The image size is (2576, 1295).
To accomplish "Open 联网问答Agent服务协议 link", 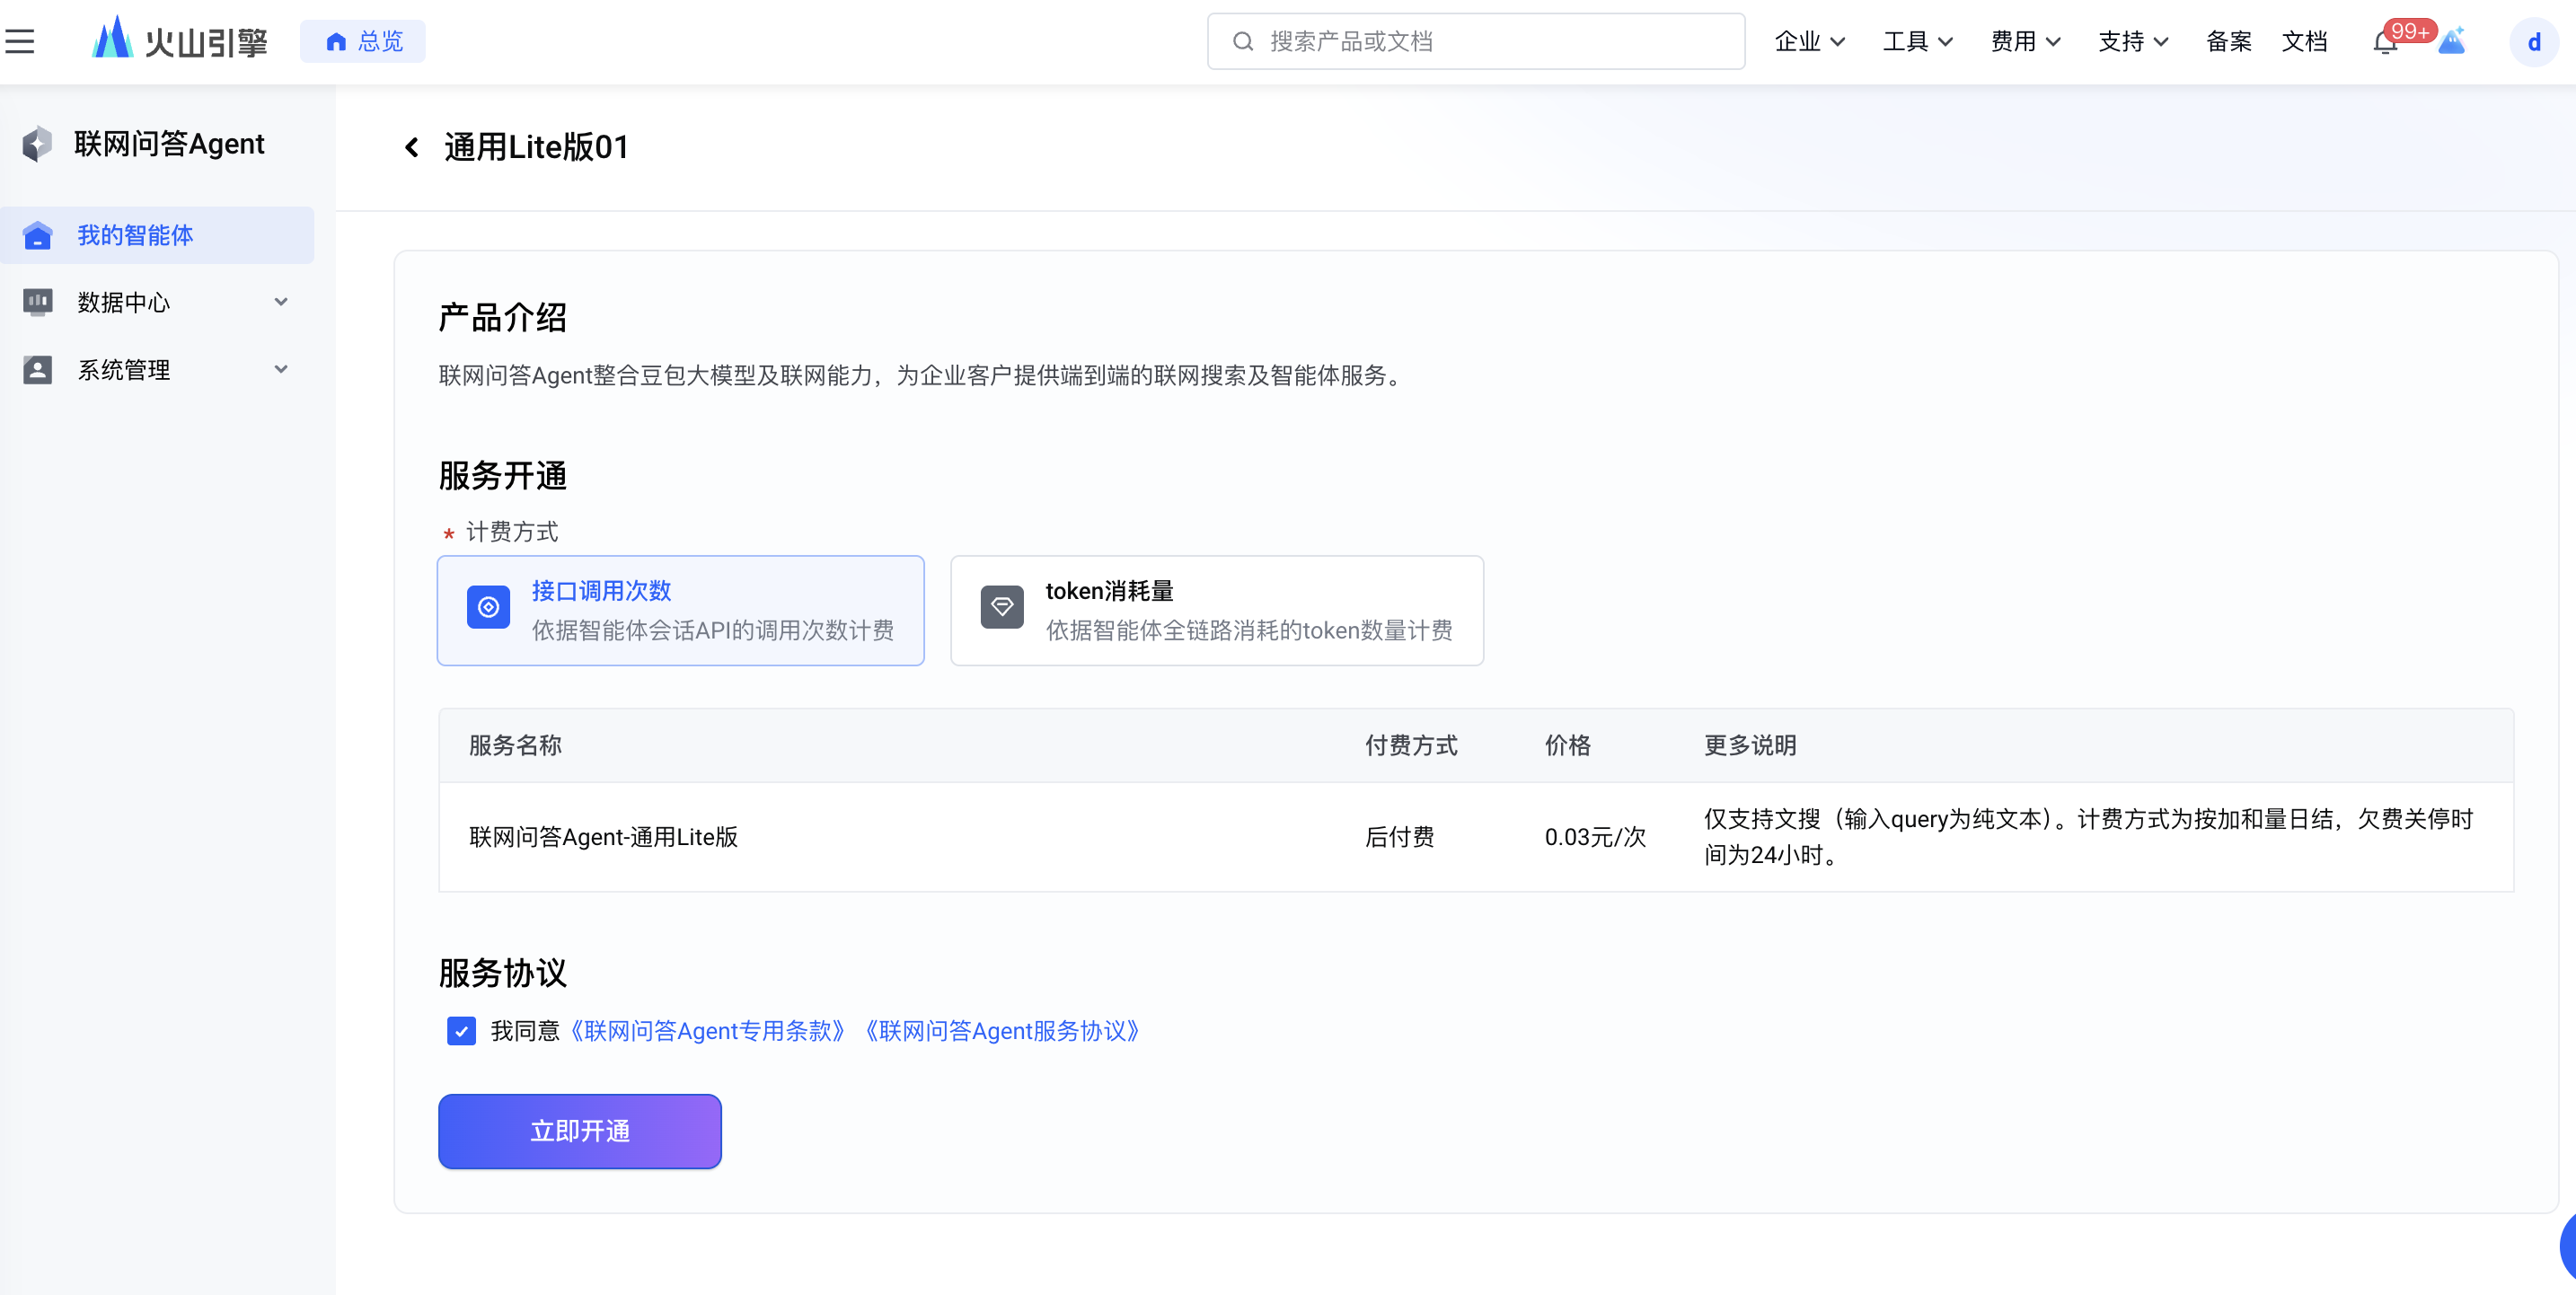I will pyautogui.click(x=1003, y=1031).
